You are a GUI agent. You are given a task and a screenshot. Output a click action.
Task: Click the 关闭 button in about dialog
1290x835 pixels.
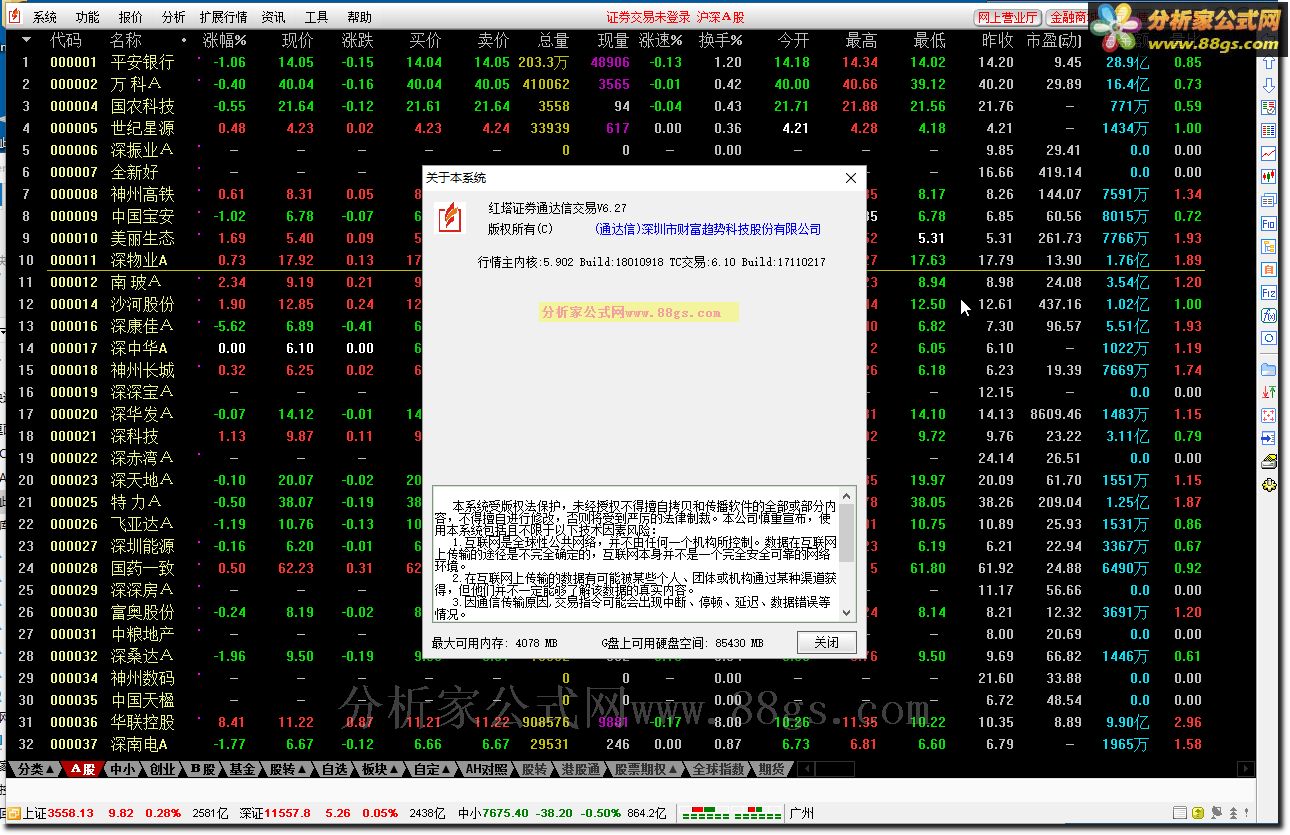pyautogui.click(x=826, y=642)
